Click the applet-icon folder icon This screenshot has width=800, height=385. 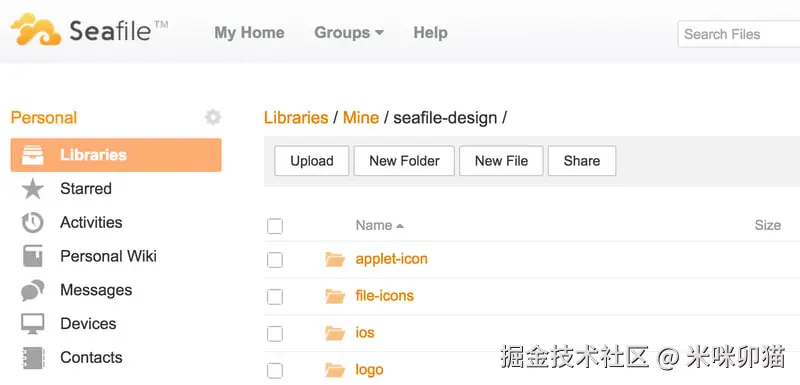coord(335,259)
